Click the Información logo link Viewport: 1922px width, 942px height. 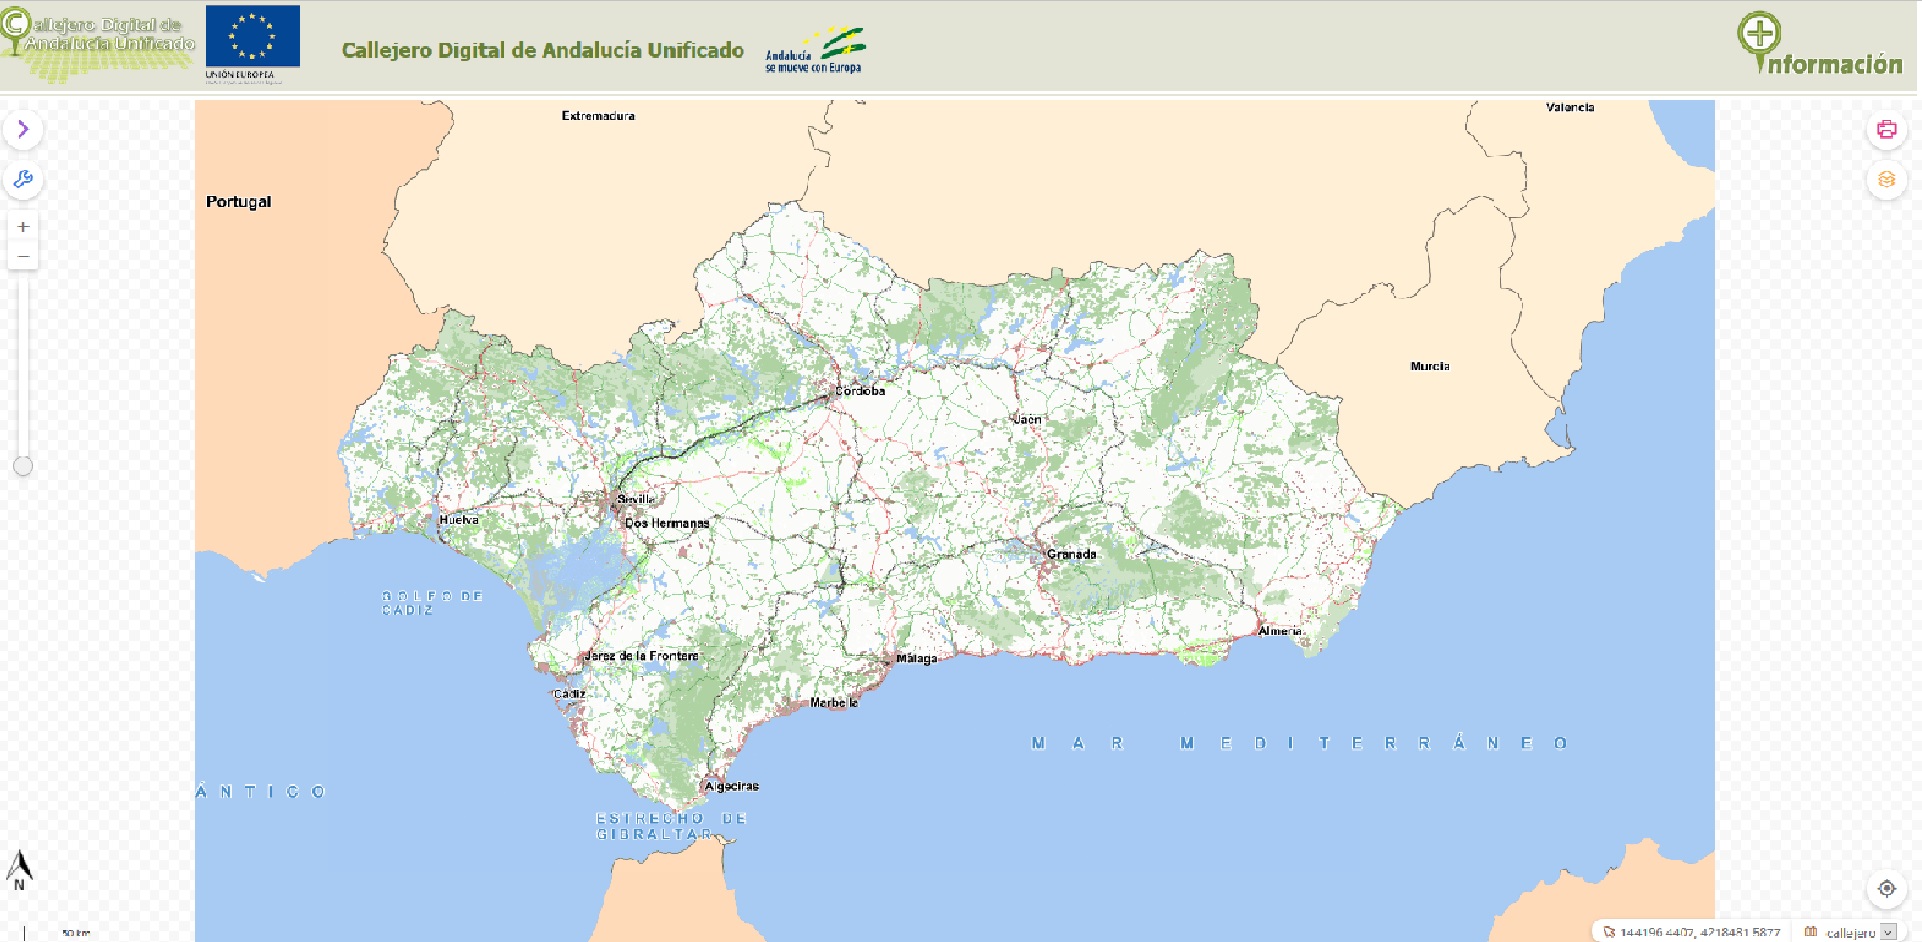[x=1819, y=45]
